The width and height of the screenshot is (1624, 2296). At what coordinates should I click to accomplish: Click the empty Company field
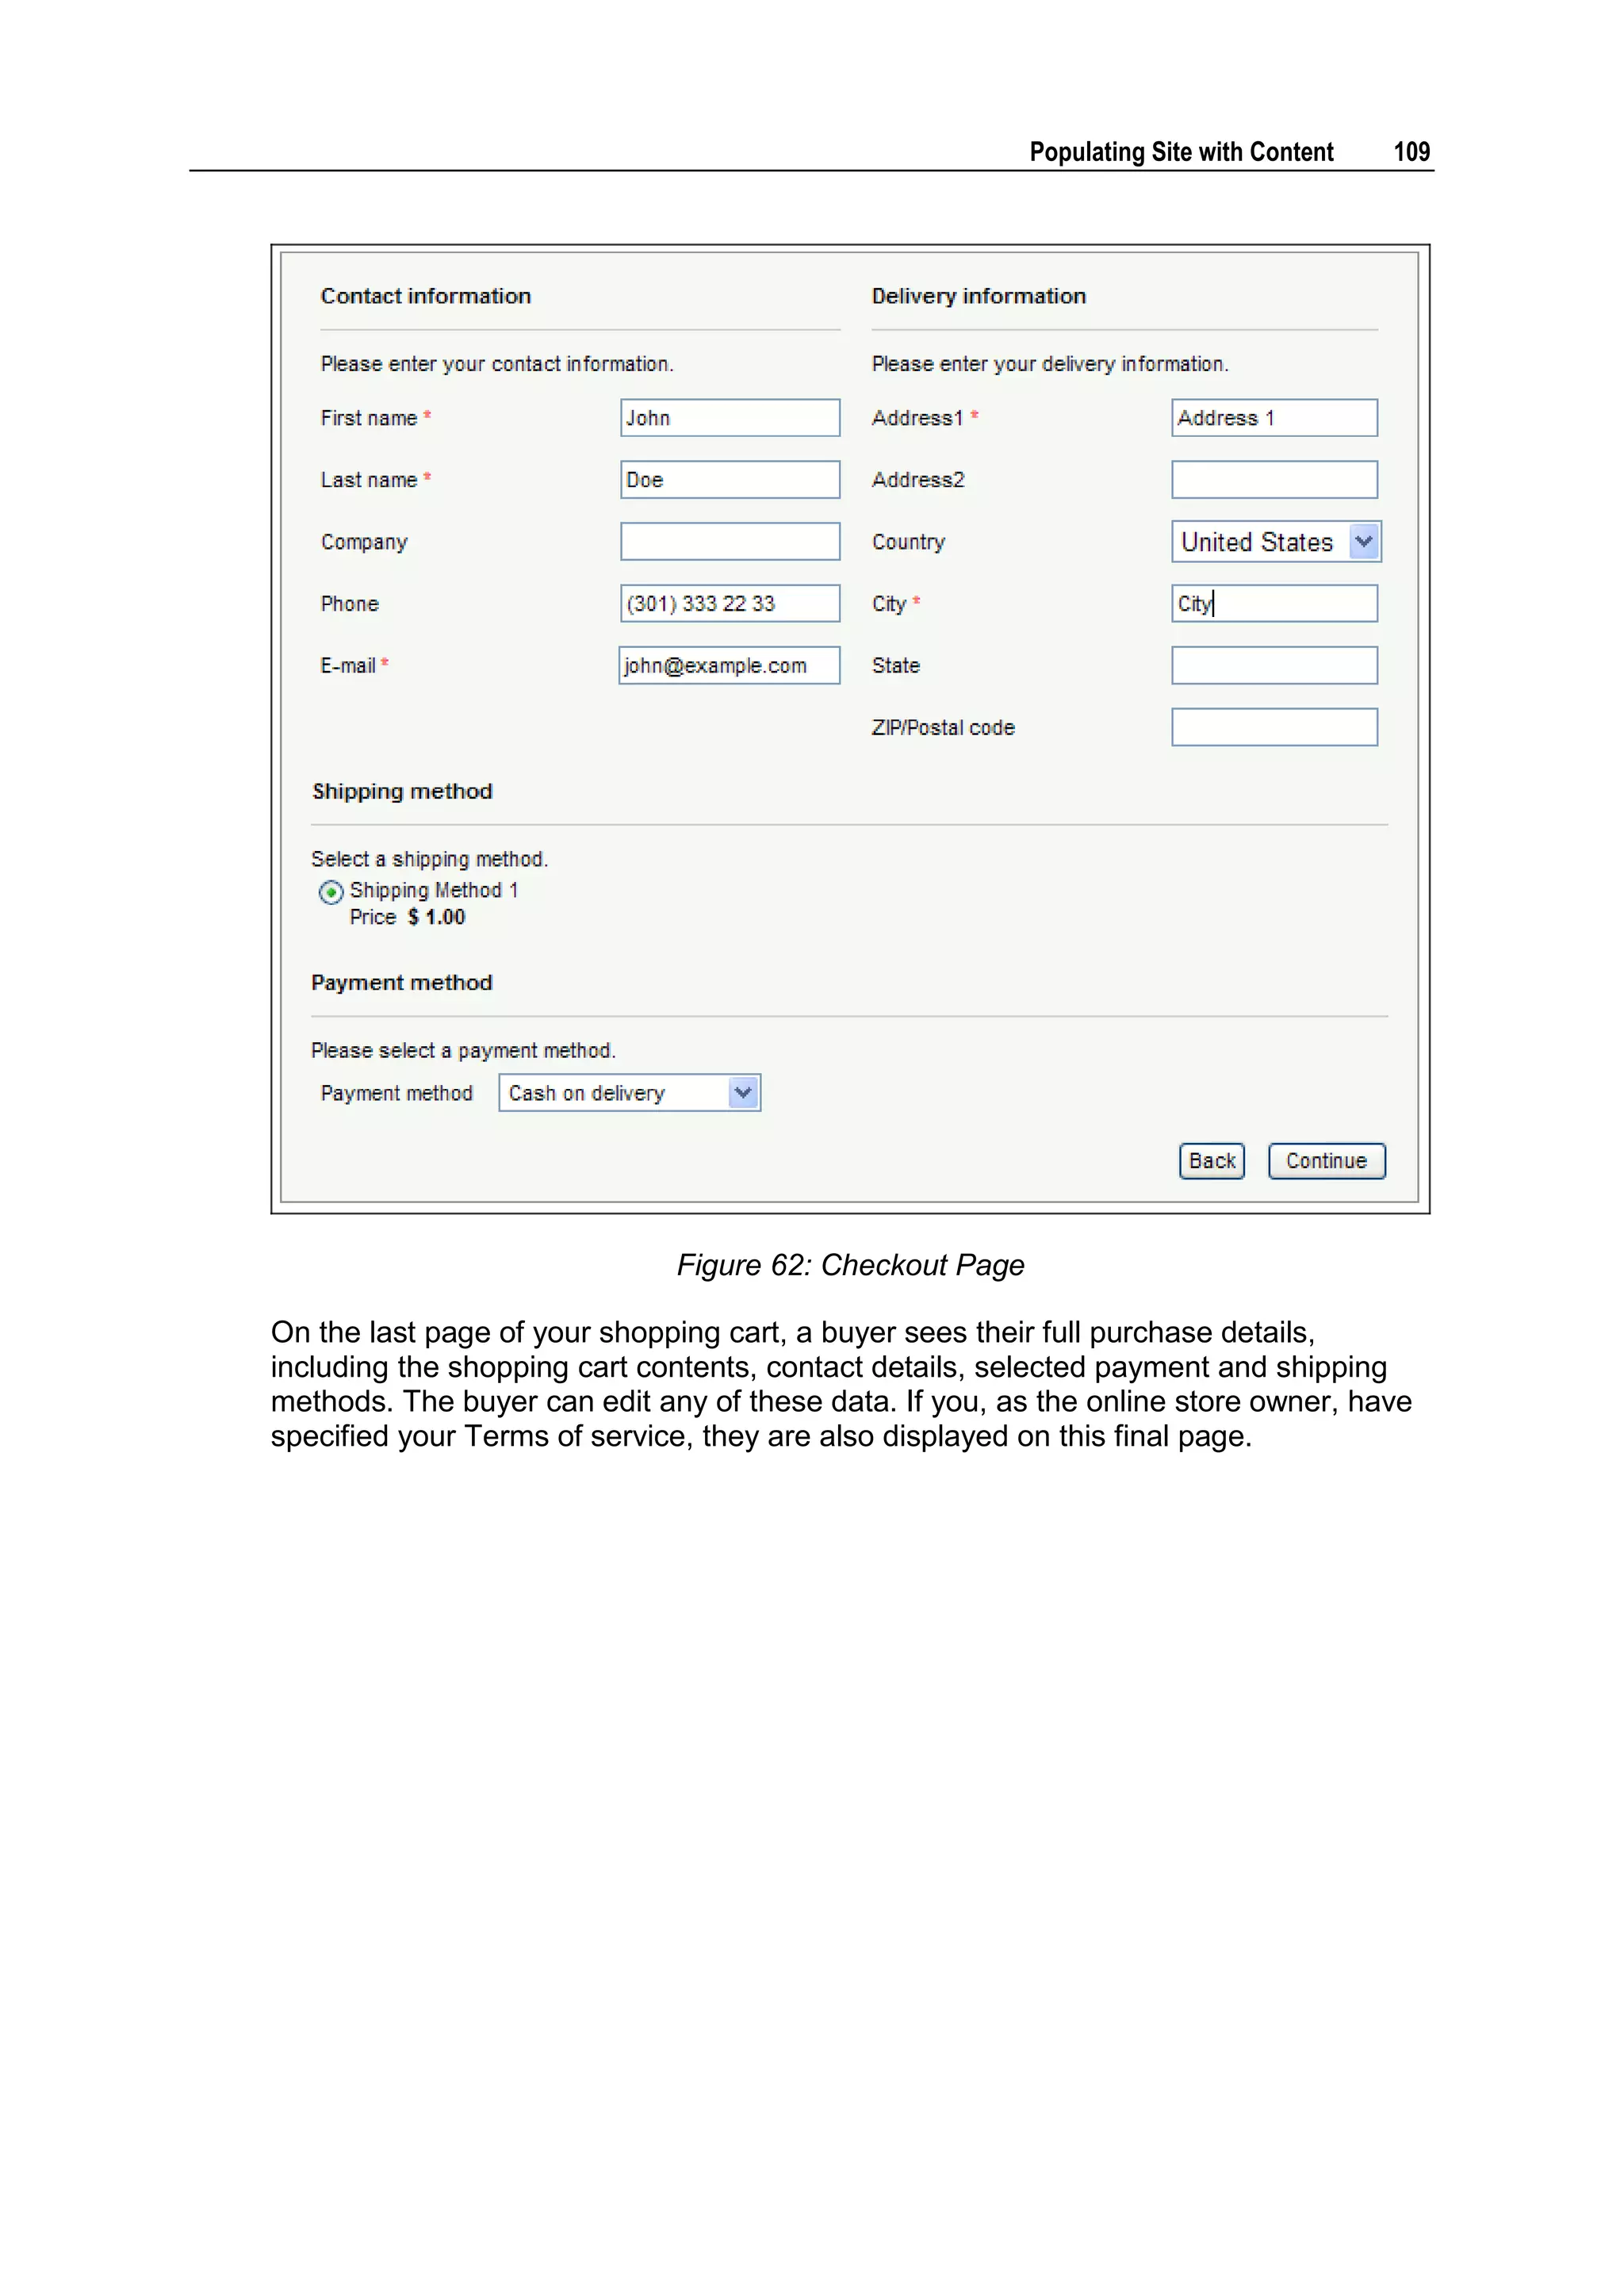click(x=729, y=542)
